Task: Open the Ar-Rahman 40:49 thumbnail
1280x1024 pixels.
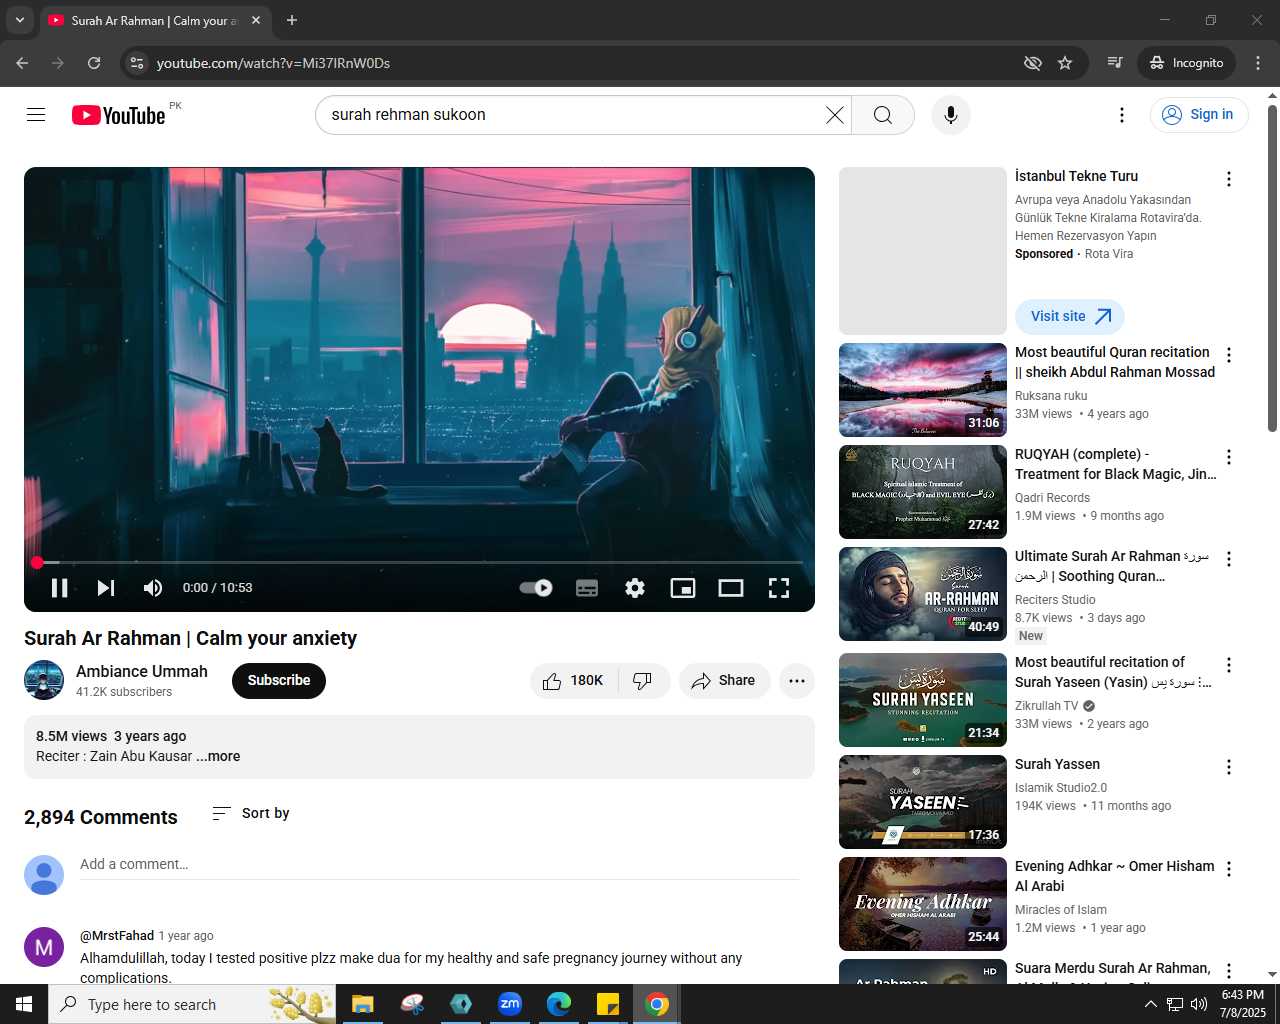Action: click(x=923, y=594)
